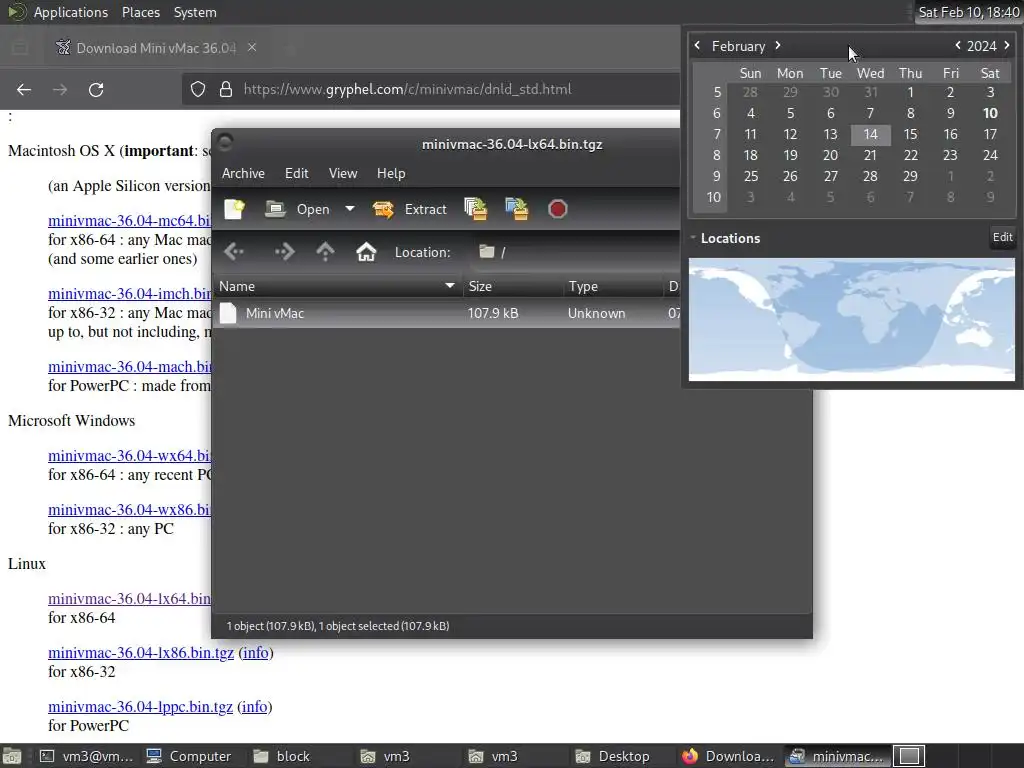Go to the next year after 2024
1024x768 pixels.
click(x=1007, y=46)
